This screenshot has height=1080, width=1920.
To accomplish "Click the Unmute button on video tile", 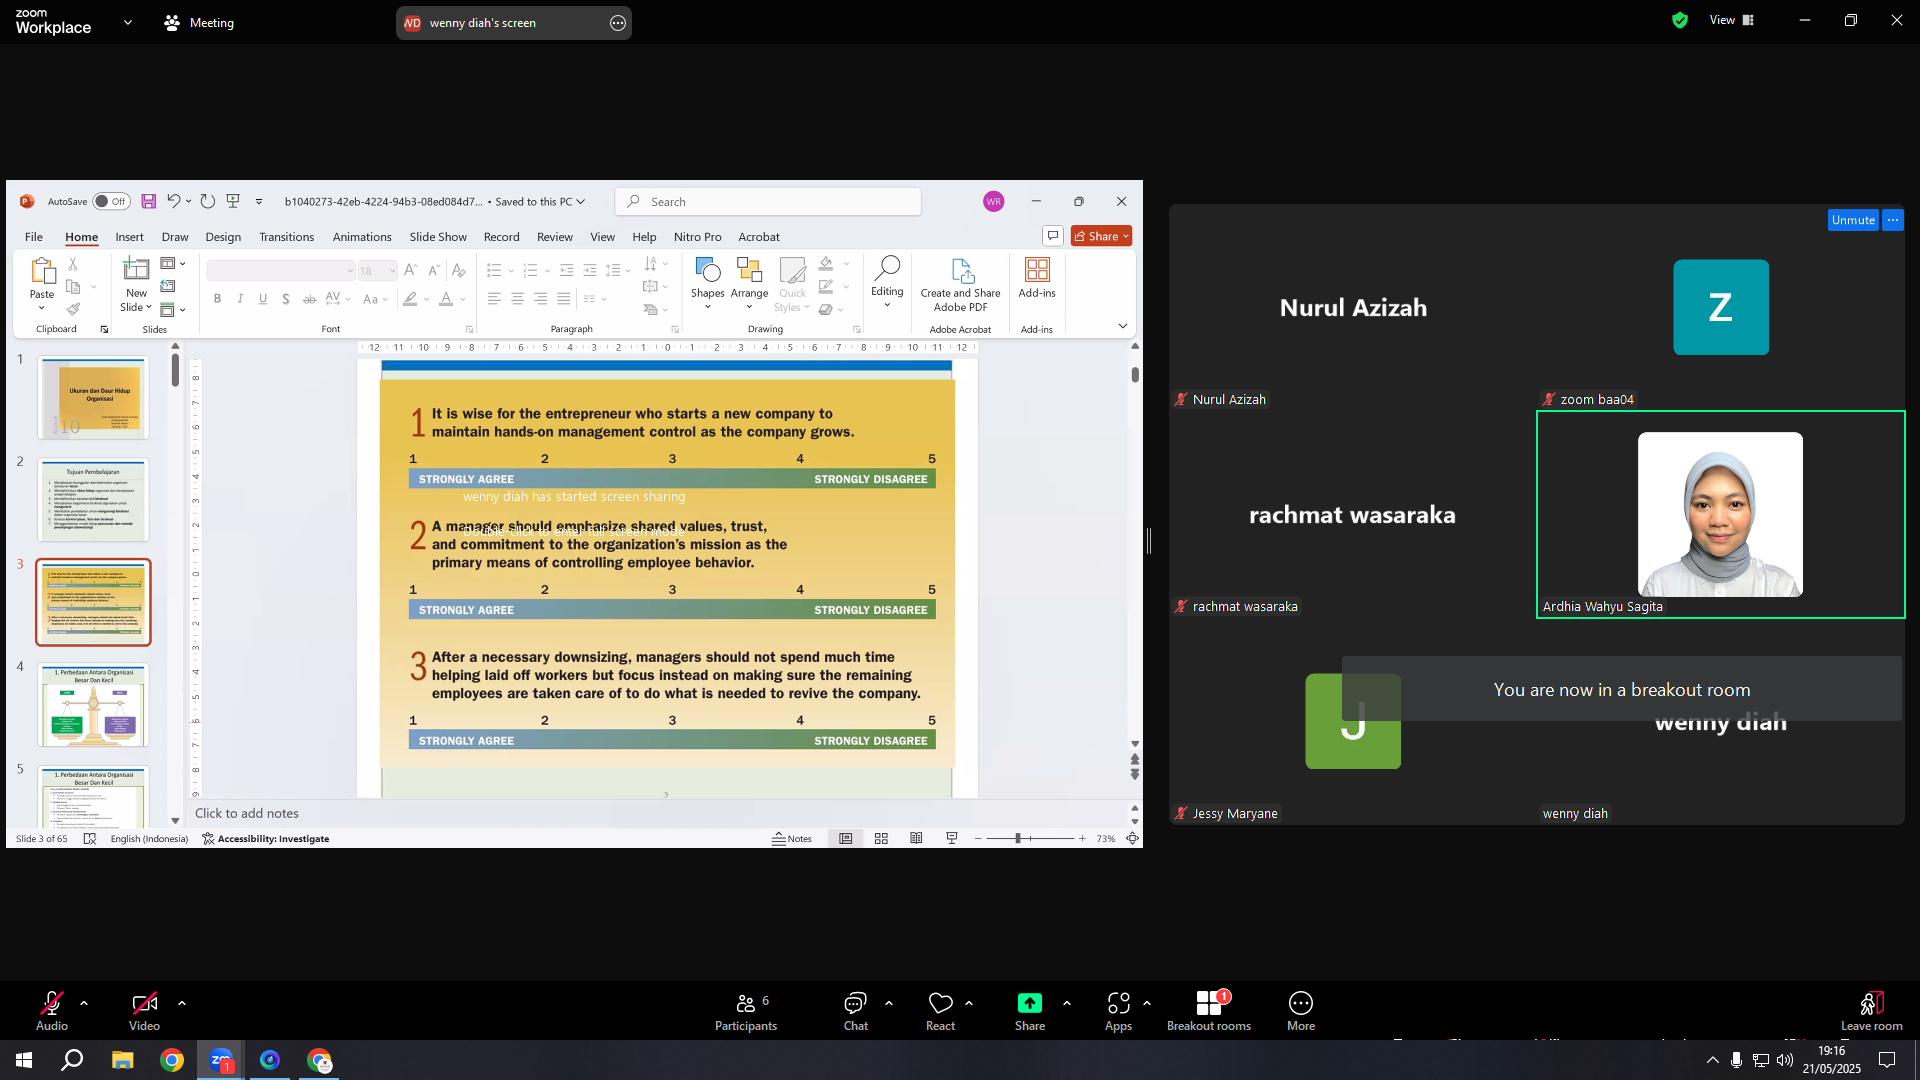I will pyautogui.click(x=1853, y=220).
